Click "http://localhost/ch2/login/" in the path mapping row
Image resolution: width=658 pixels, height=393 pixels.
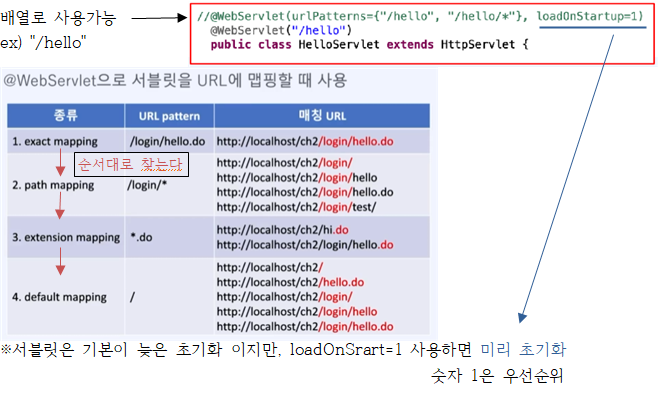285,163
